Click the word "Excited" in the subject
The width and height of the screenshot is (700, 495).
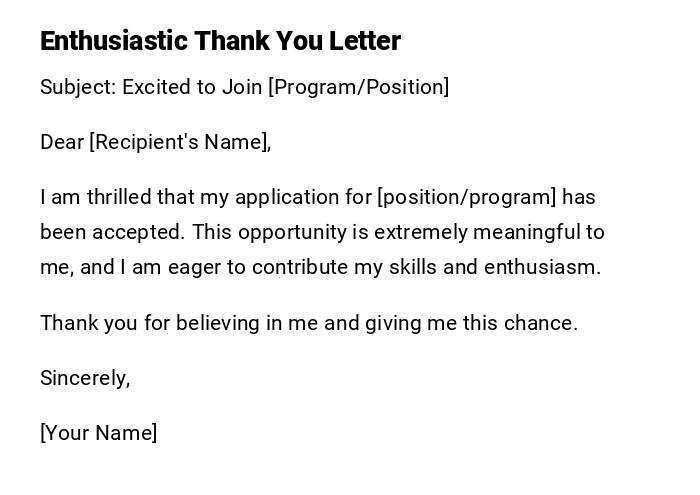[x=155, y=87]
